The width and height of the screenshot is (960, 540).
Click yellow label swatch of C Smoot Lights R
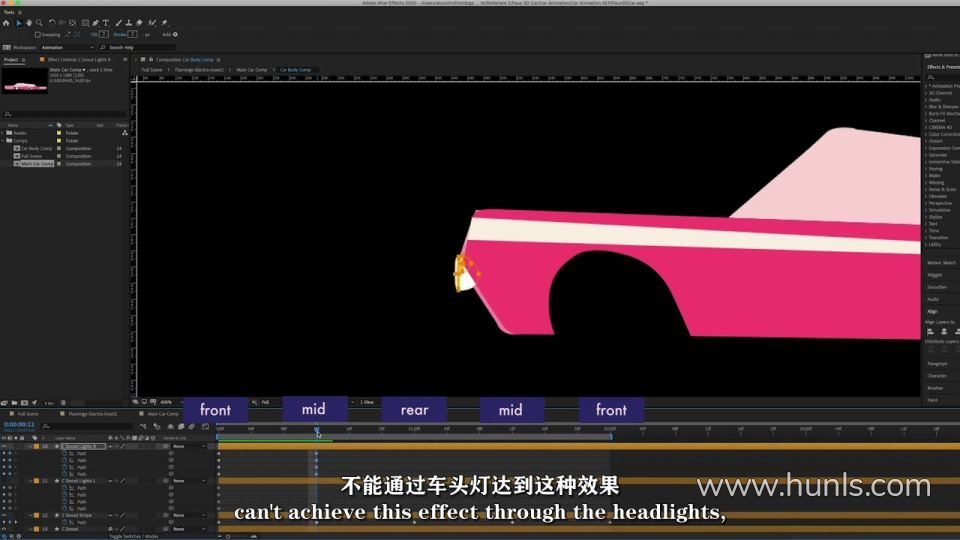click(x=36, y=446)
